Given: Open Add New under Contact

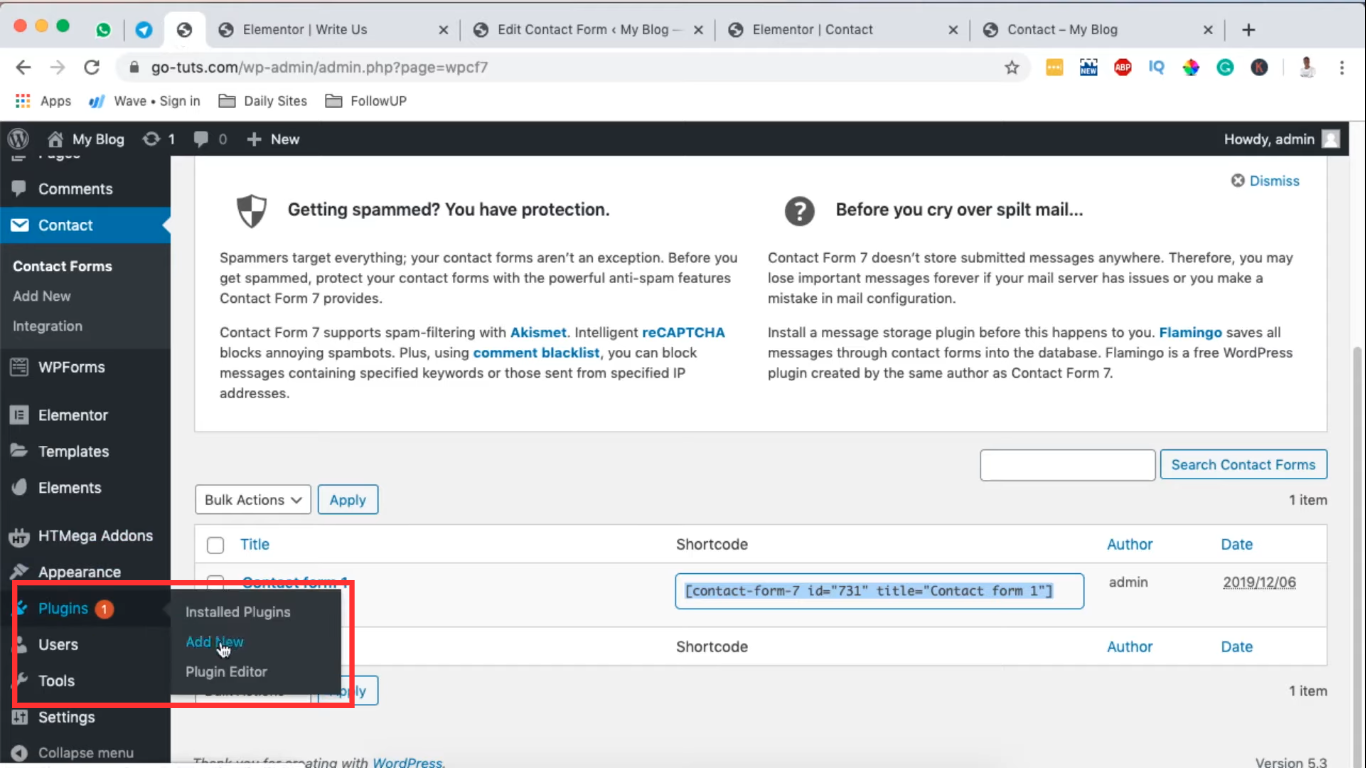Looking at the screenshot, I should [42, 296].
